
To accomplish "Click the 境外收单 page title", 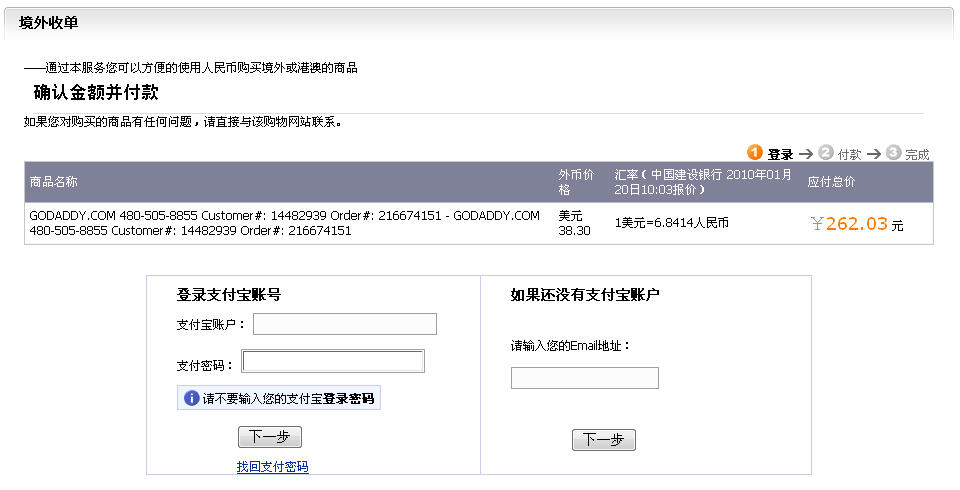I will 49,23.
